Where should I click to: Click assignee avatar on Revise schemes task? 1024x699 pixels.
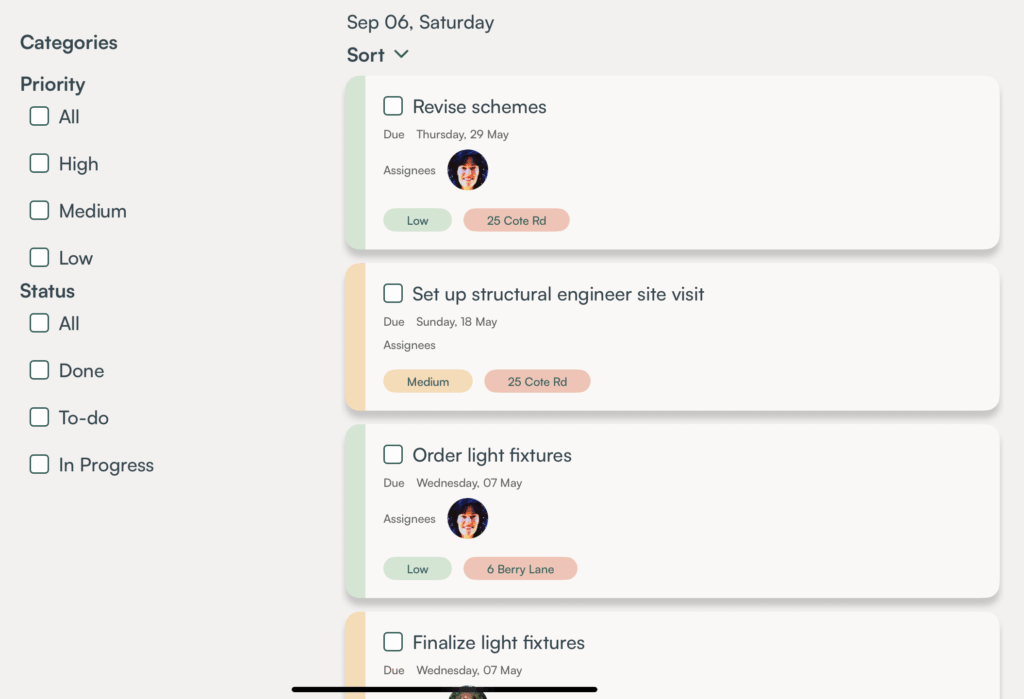point(467,170)
